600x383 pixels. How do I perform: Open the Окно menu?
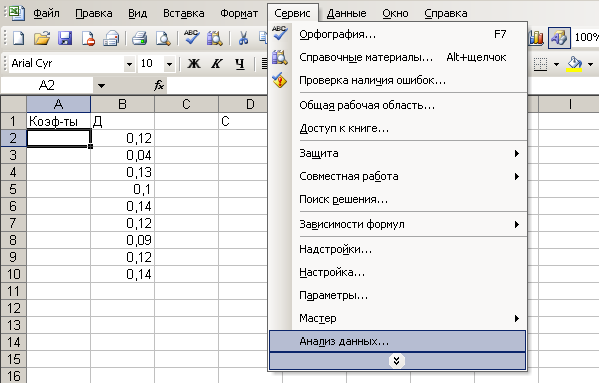tap(395, 13)
